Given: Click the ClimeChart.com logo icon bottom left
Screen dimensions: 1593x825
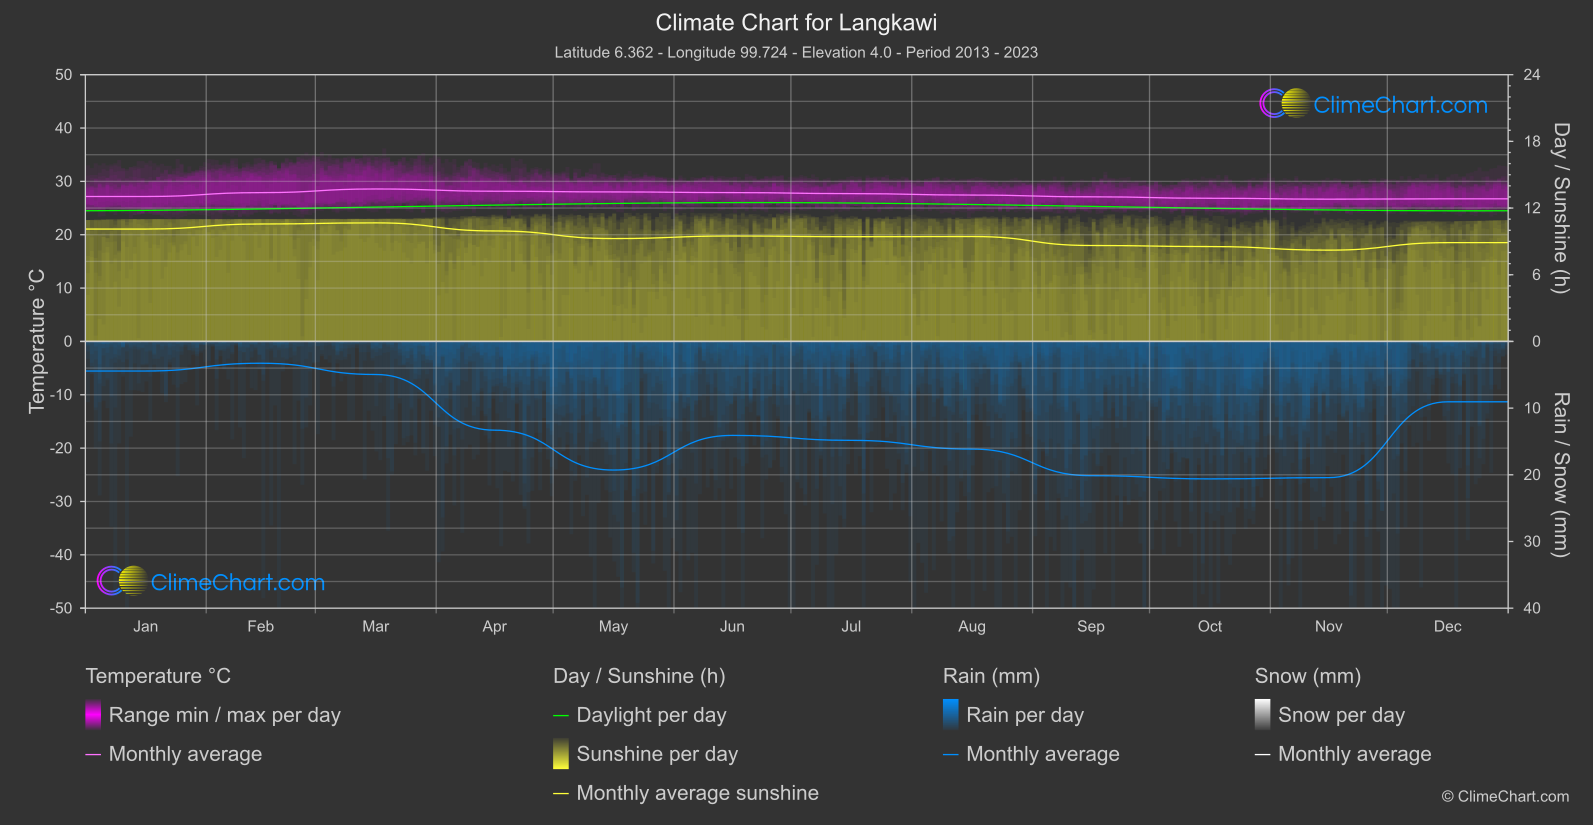Looking at the screenshot, I should click(122, 580).
